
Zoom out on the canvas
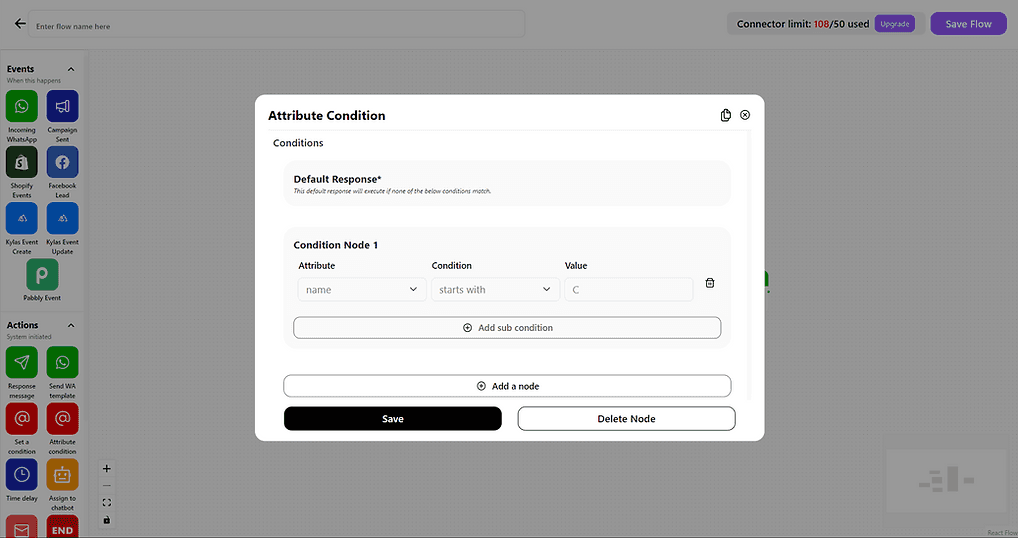tap(106, 485)
